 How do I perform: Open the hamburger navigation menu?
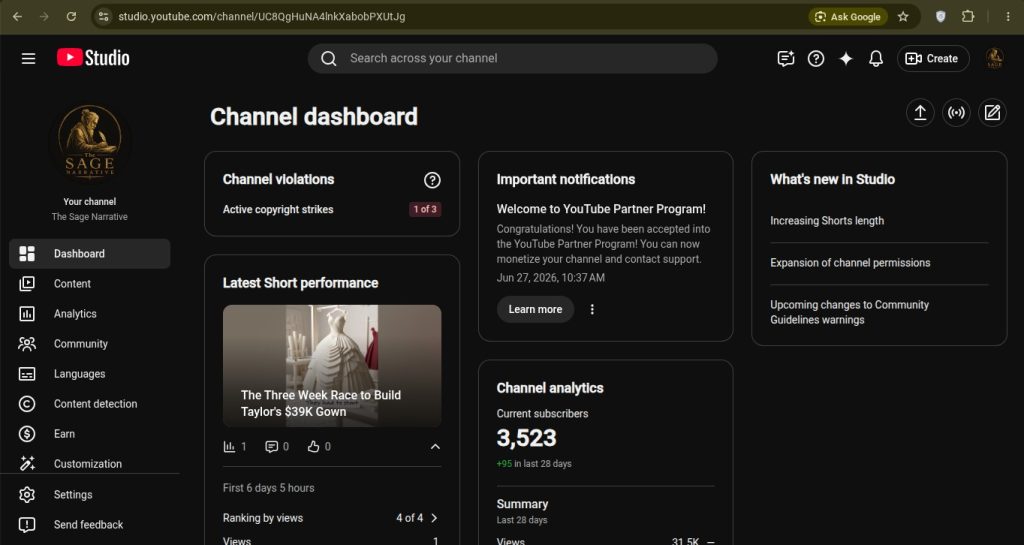[28, 59]
